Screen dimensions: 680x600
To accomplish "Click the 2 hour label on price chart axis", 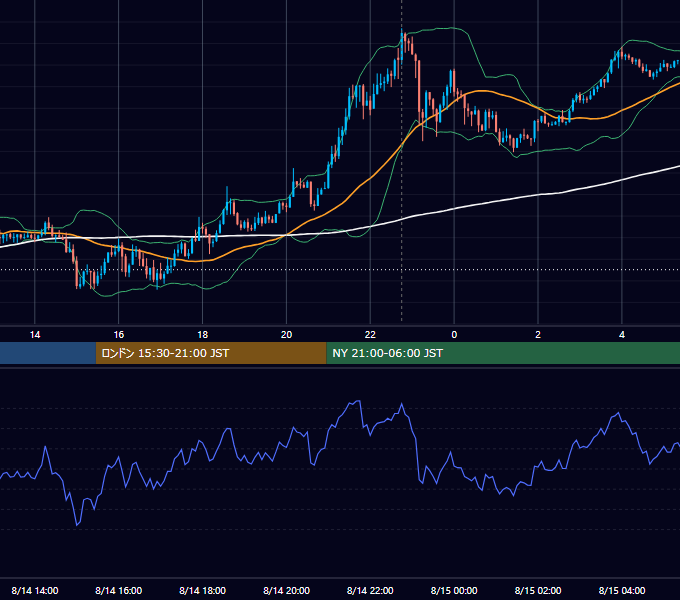I will 538,335.
